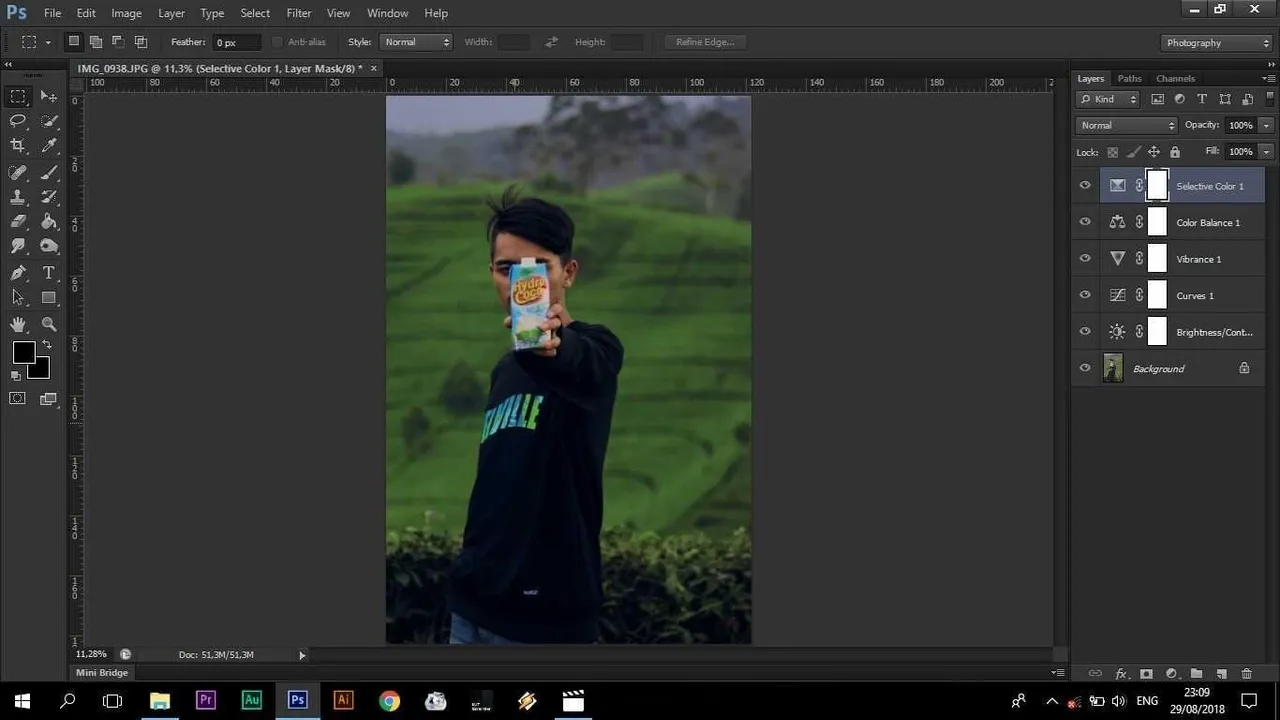Switch to the Channels tab
Viewport: 1280px width, 720px height.
(1175, 78)
